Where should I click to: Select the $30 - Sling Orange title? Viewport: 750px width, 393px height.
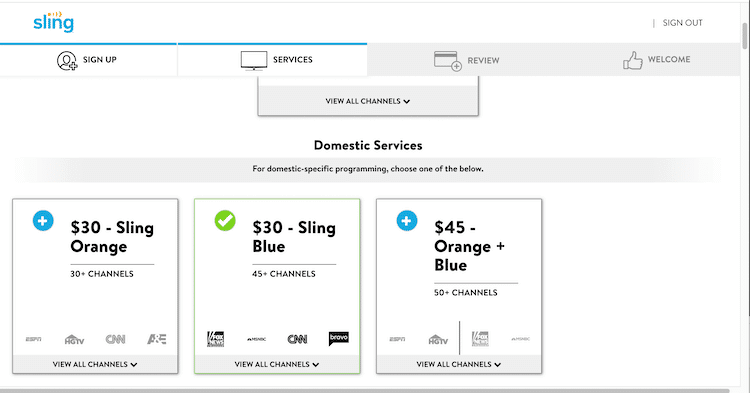pyautogui.click(x=112, y=237)
